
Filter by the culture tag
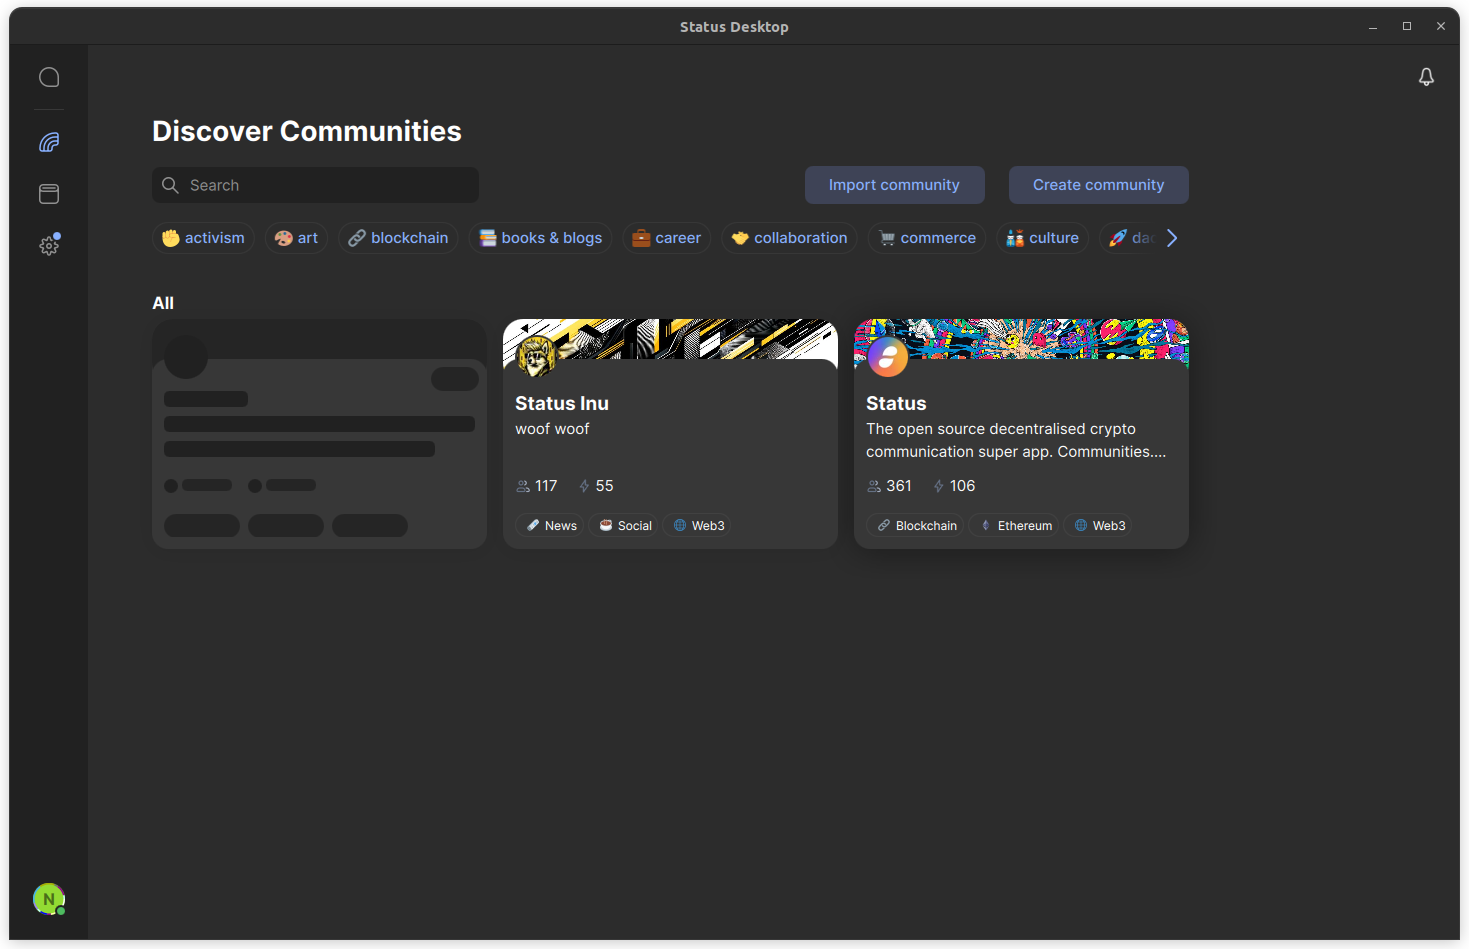(1042, 238)
